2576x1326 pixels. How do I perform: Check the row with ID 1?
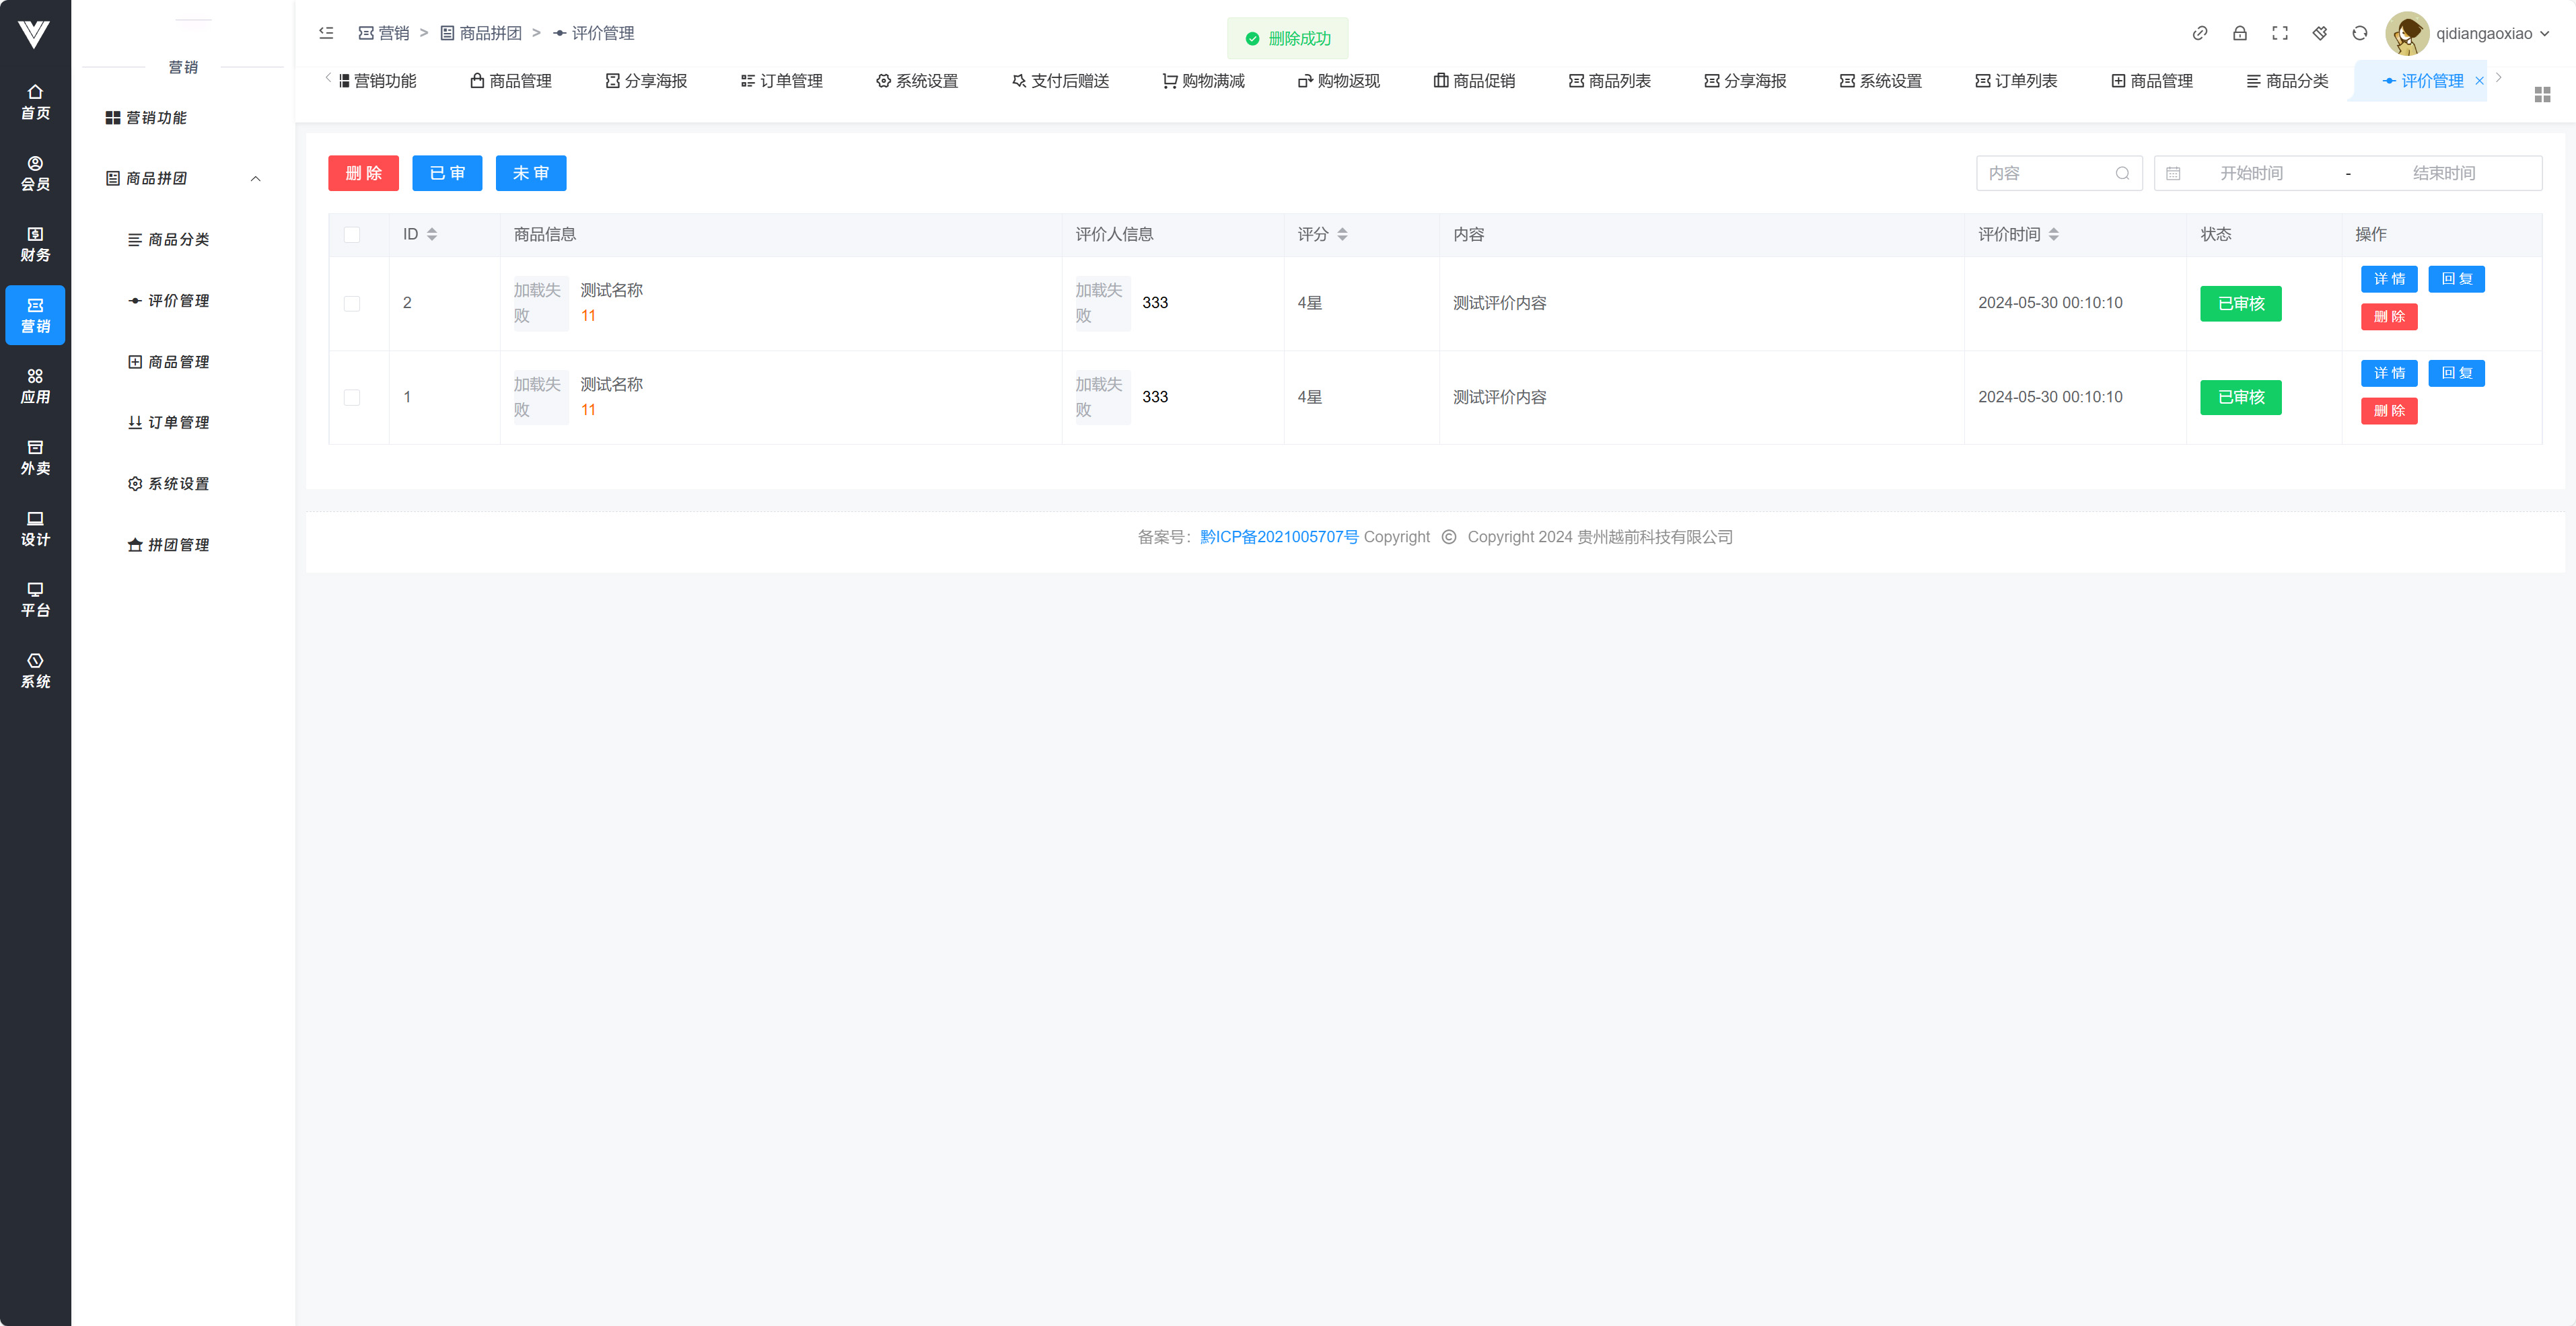(352, 397)
